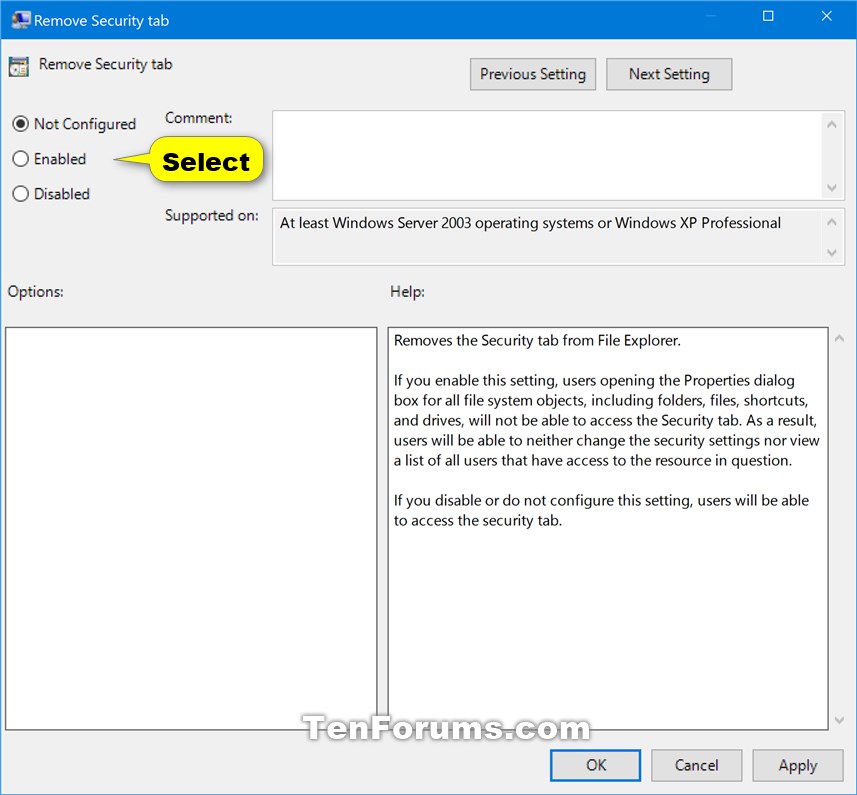Maximize the Remove Security tab window
857x795 pixels.
[768, 16]
